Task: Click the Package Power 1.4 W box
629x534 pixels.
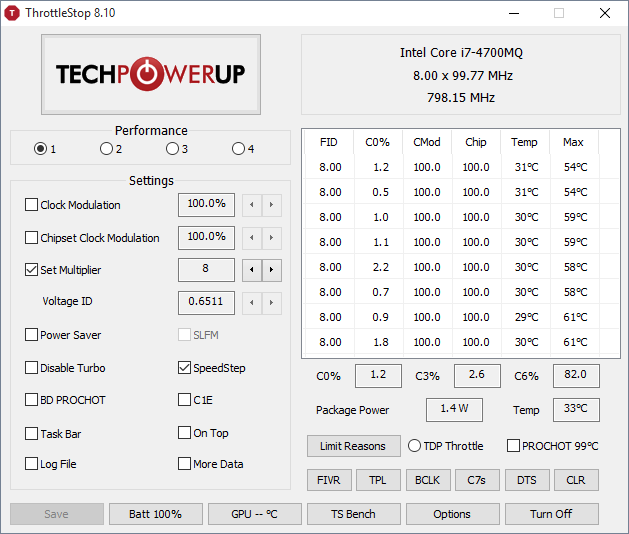Action: (454, 410)
